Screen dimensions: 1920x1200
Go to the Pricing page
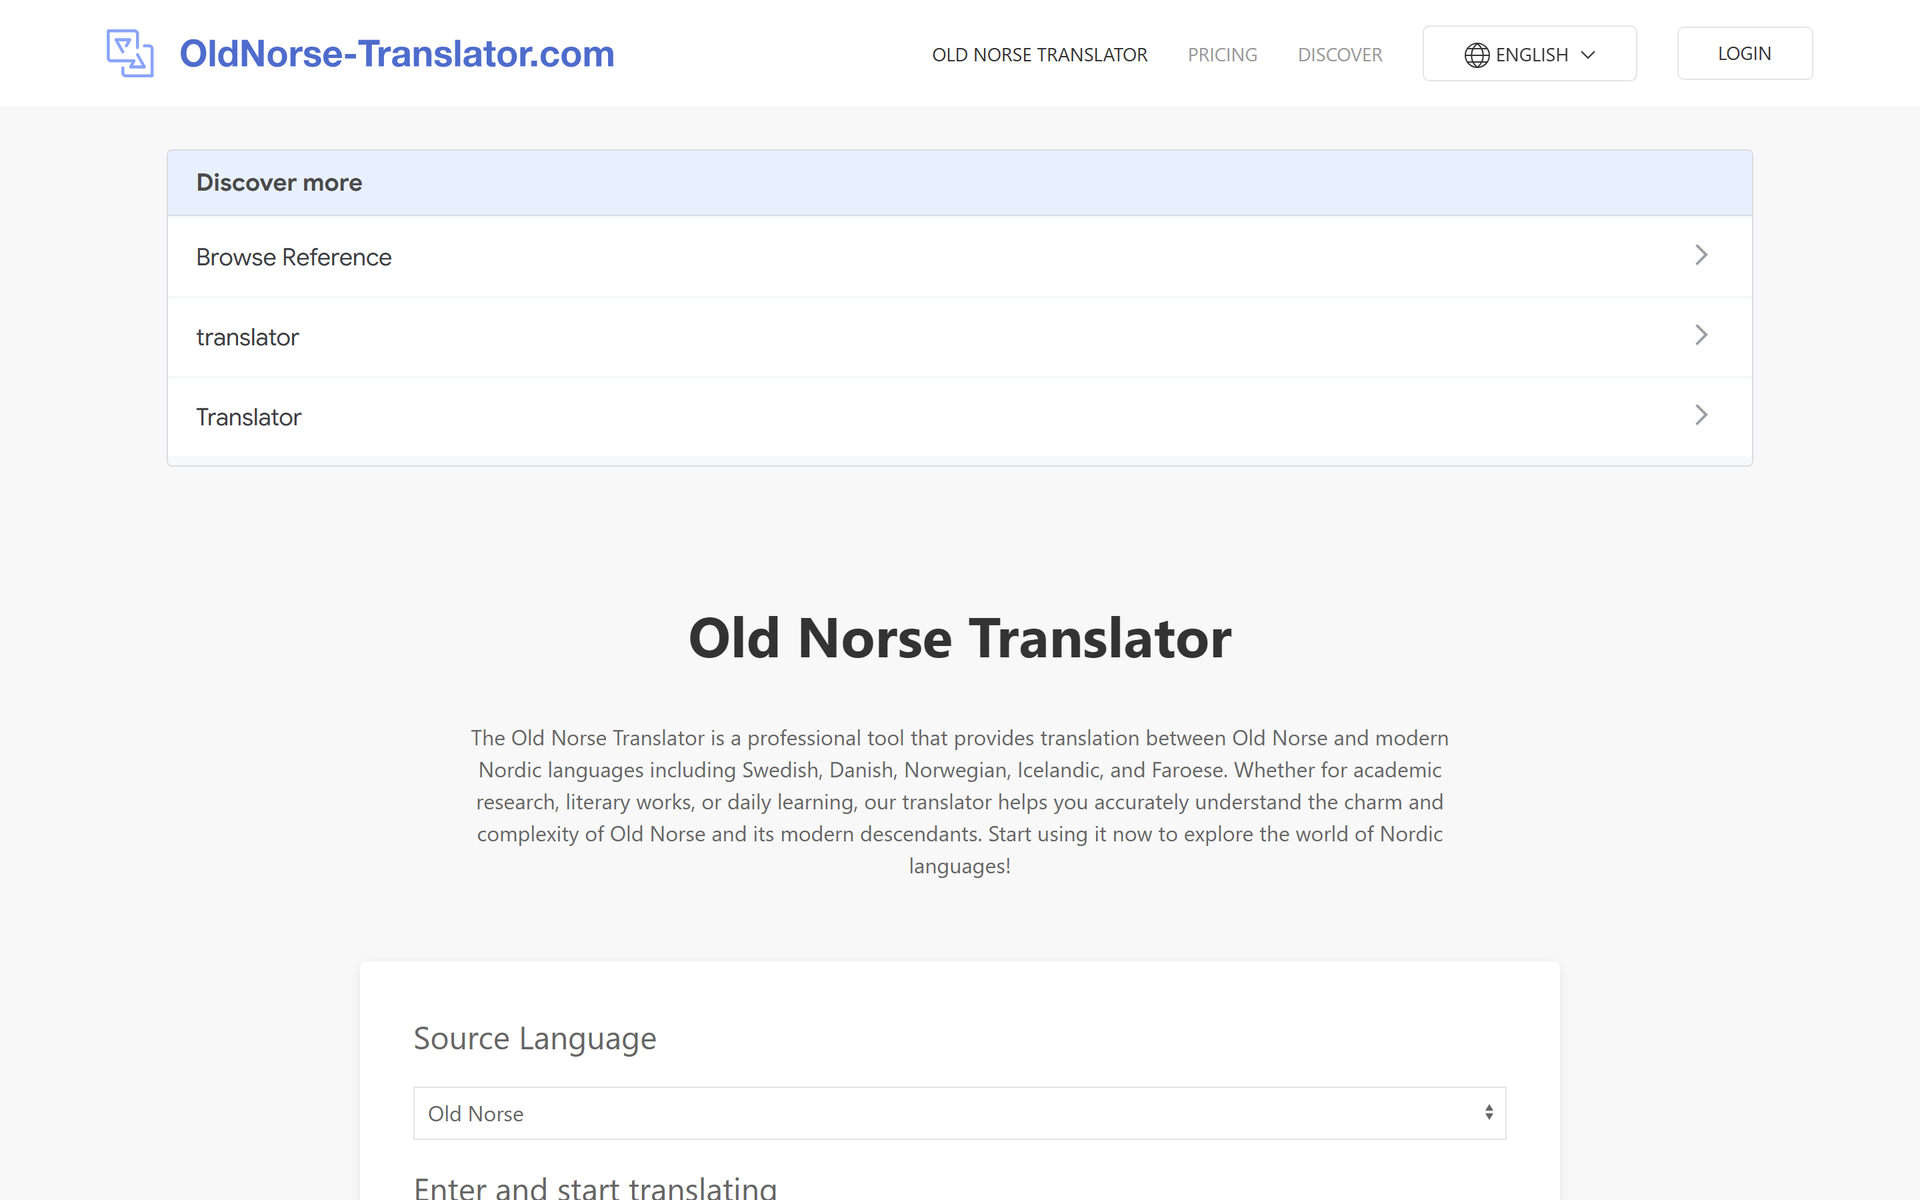point(1222,55)
